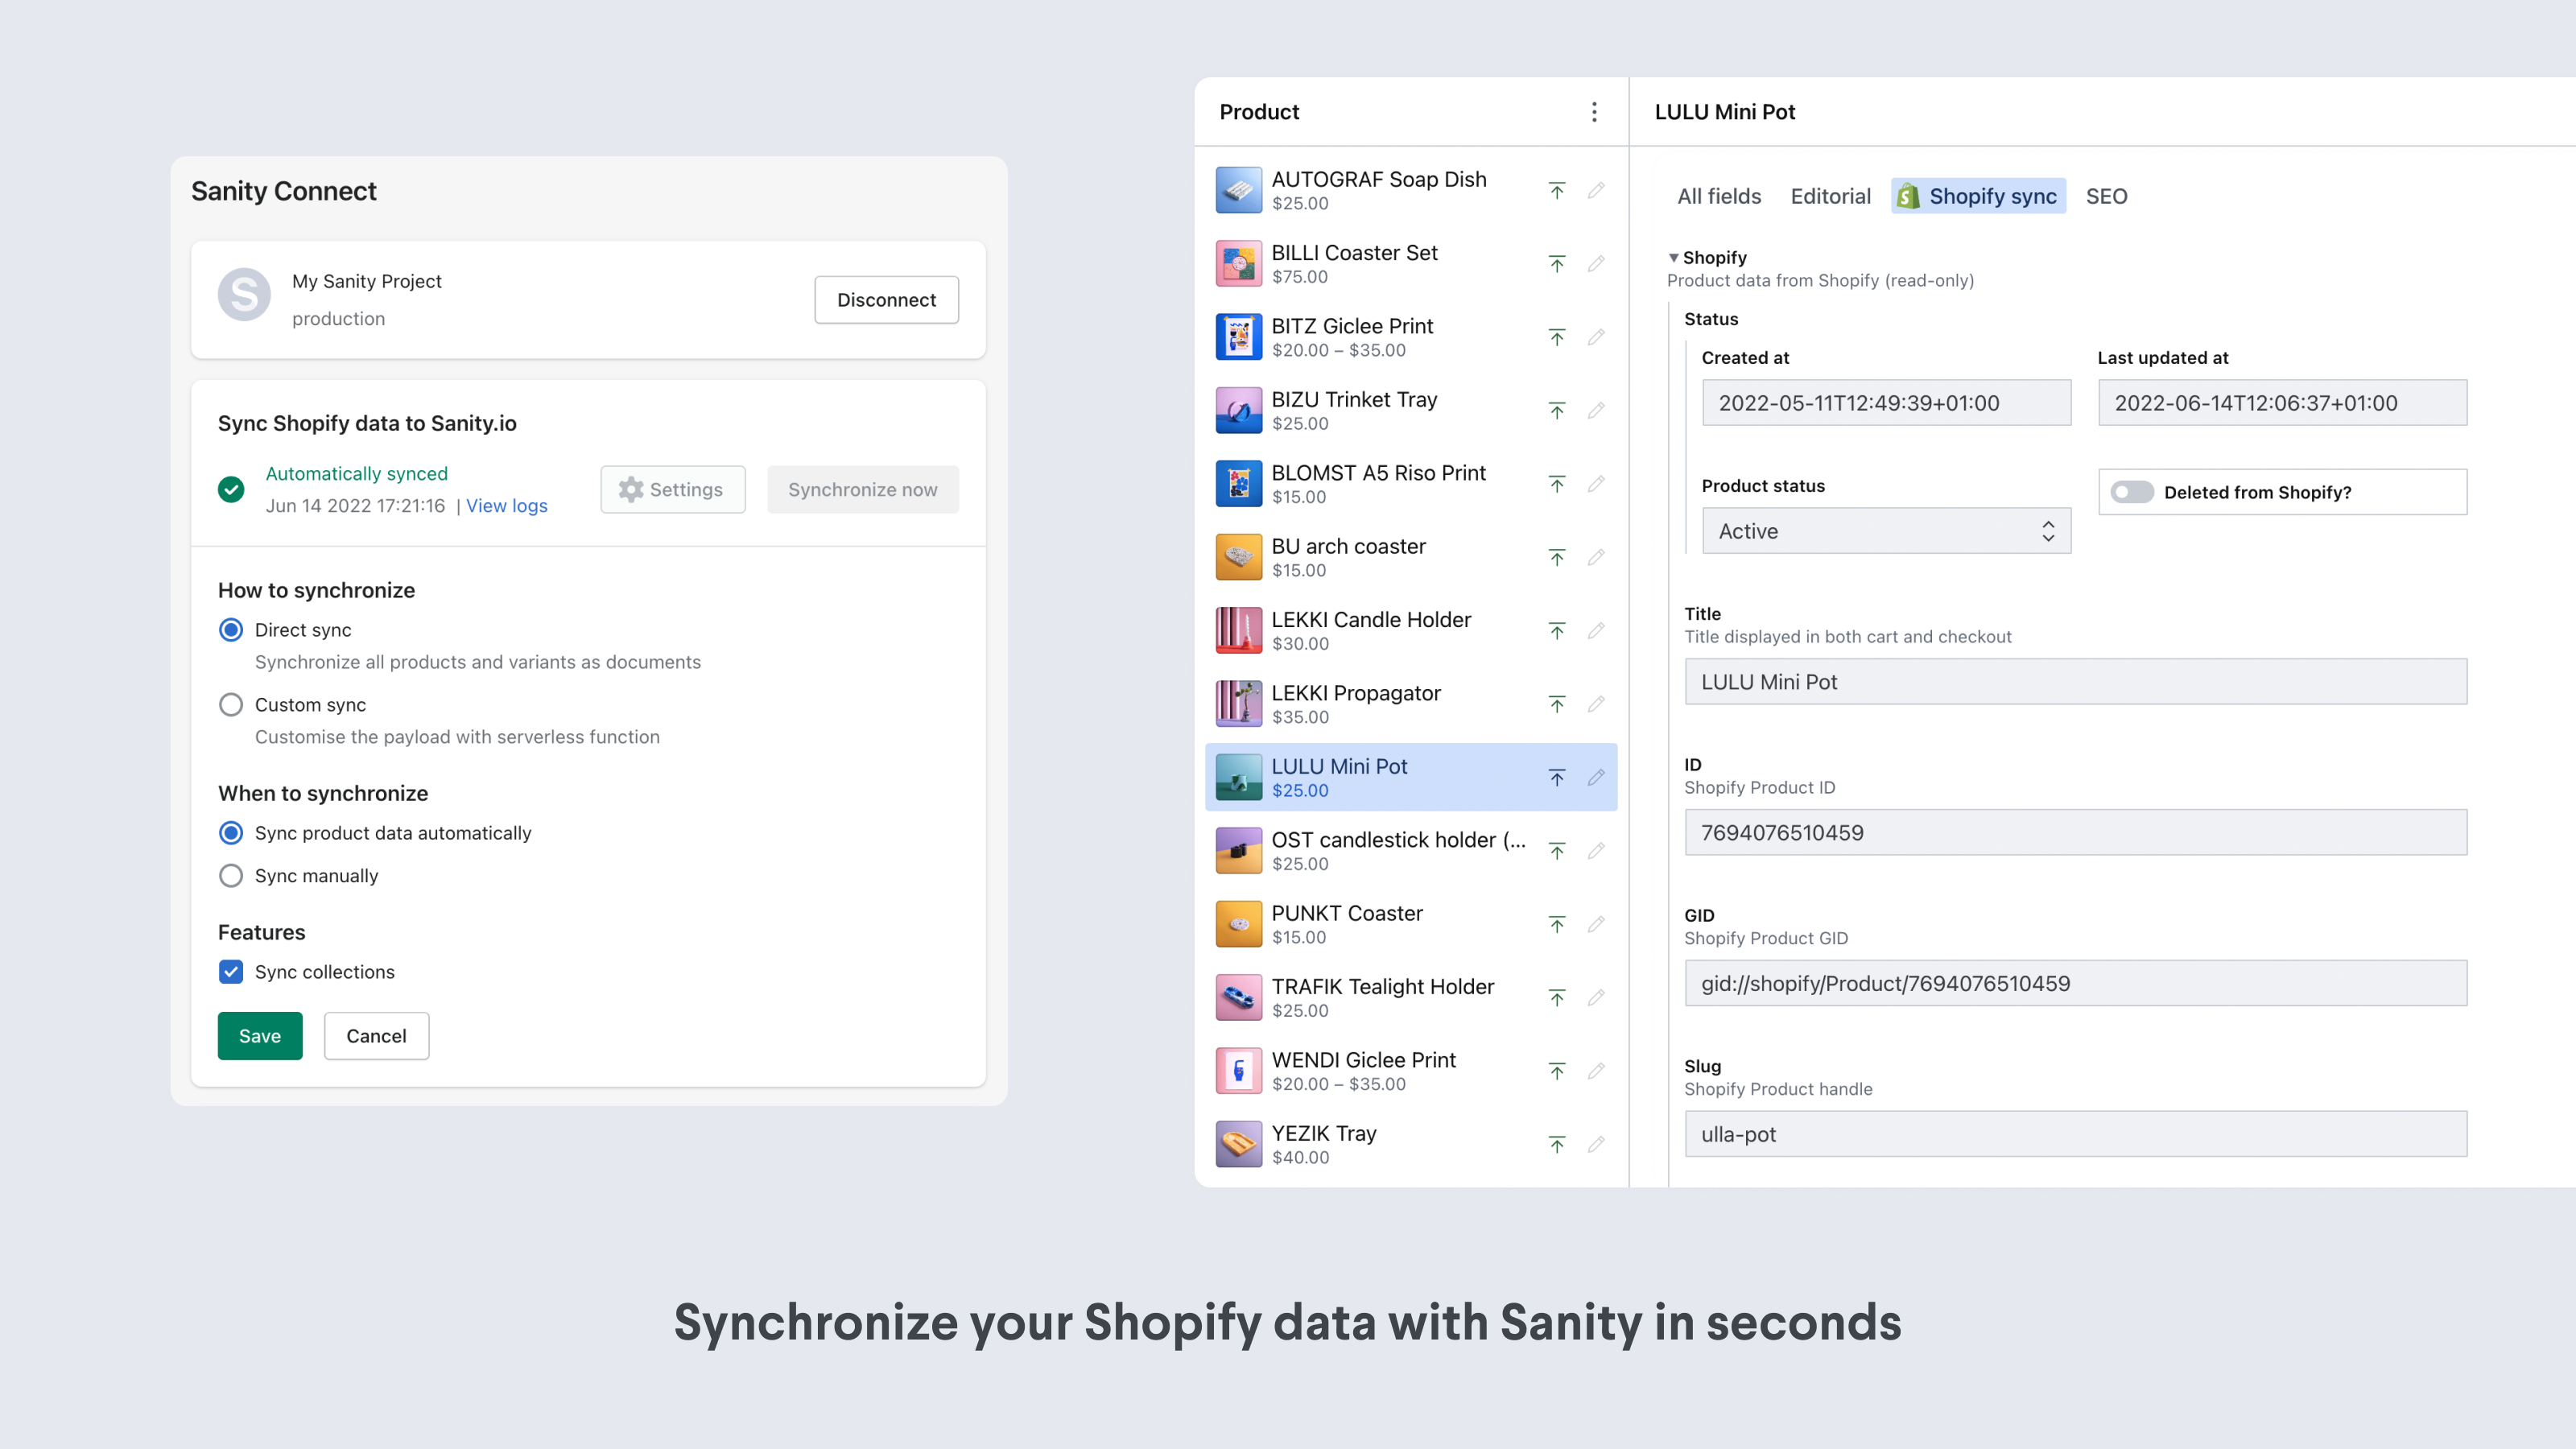Select the Direct sync radio option
This screenshot has width=2576, height=1449.
(231, 630)
